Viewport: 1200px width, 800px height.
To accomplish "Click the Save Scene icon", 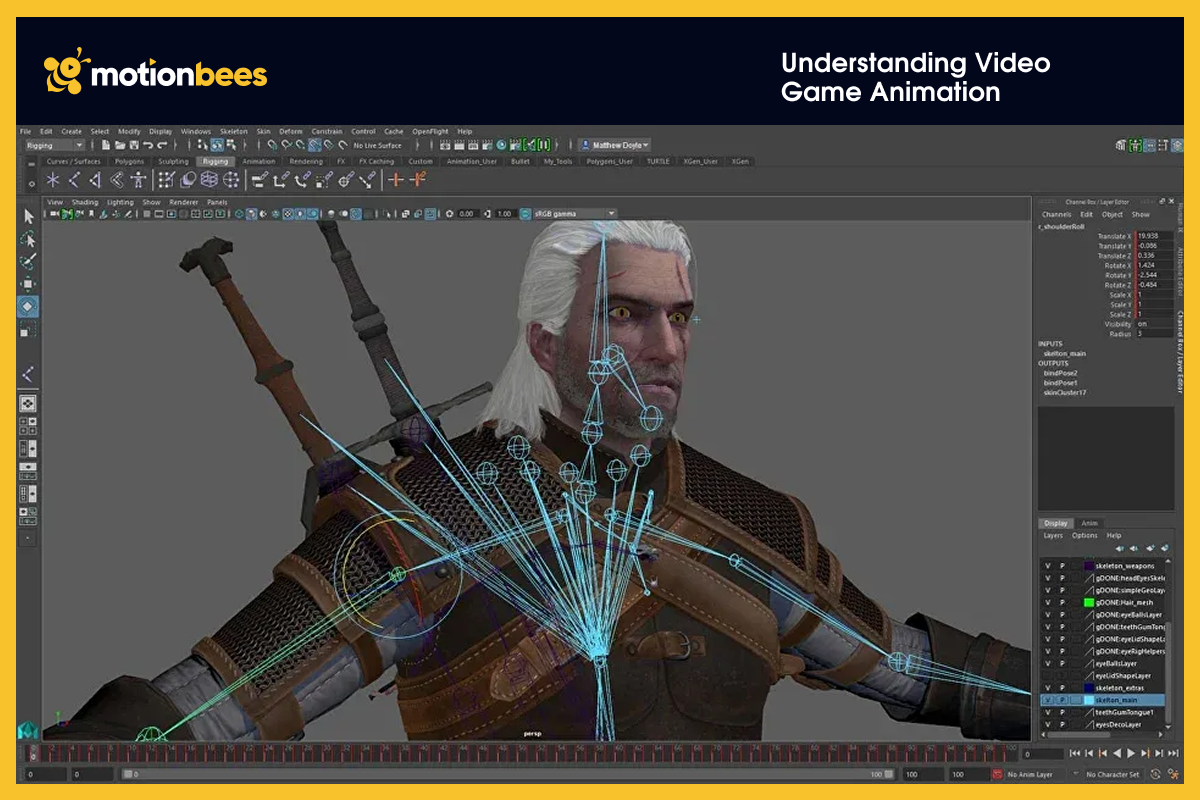I will tap(133, 146).
